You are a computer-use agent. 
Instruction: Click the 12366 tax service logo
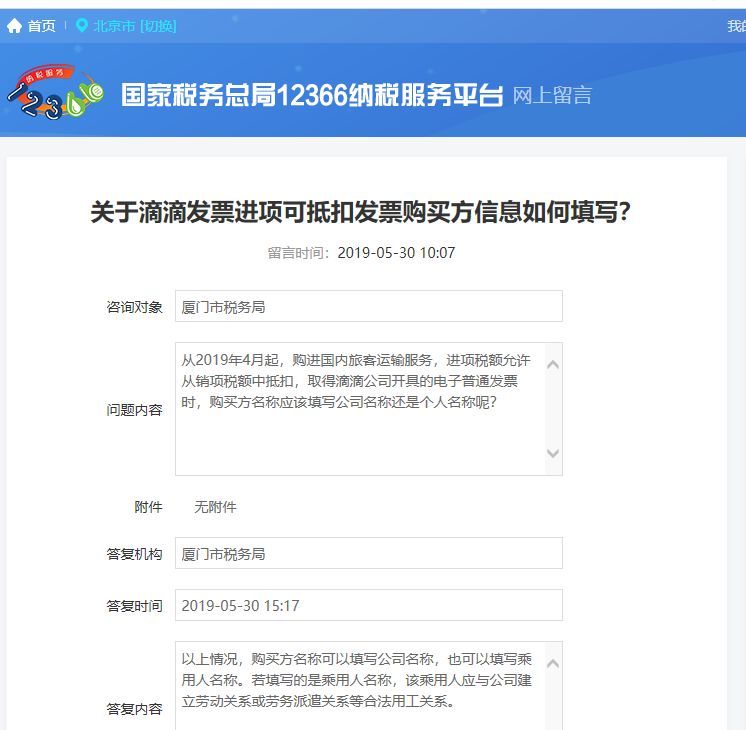coord(55,92)
